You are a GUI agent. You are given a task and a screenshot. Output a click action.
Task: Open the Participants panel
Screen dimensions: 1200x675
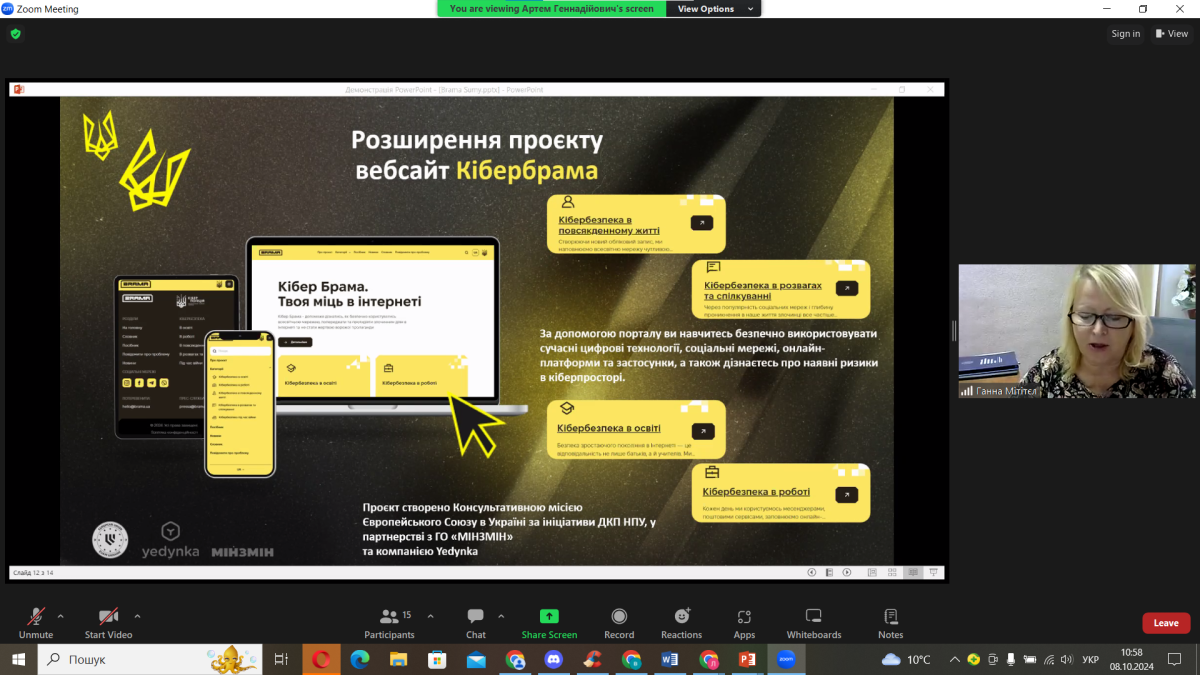pos(389,622)
